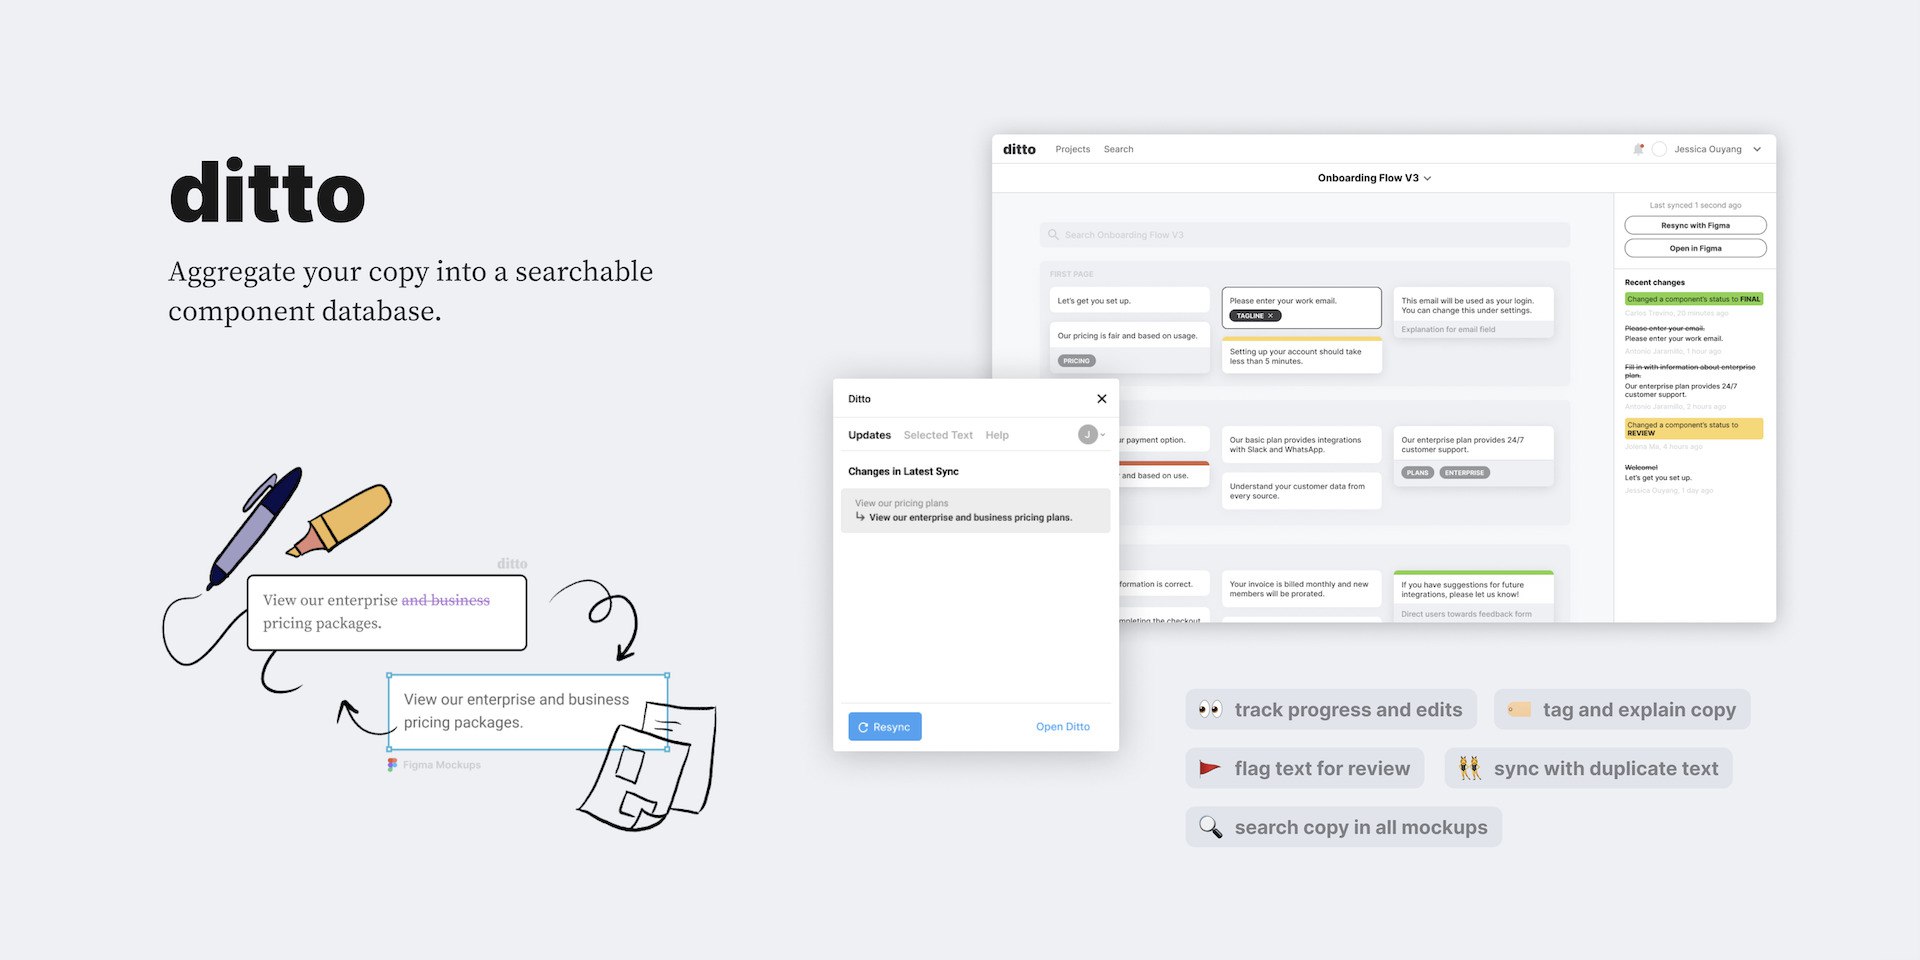1920x960 pixels.
Task: Select the "View our pricing plans" change entry
Action: [975, 510]
